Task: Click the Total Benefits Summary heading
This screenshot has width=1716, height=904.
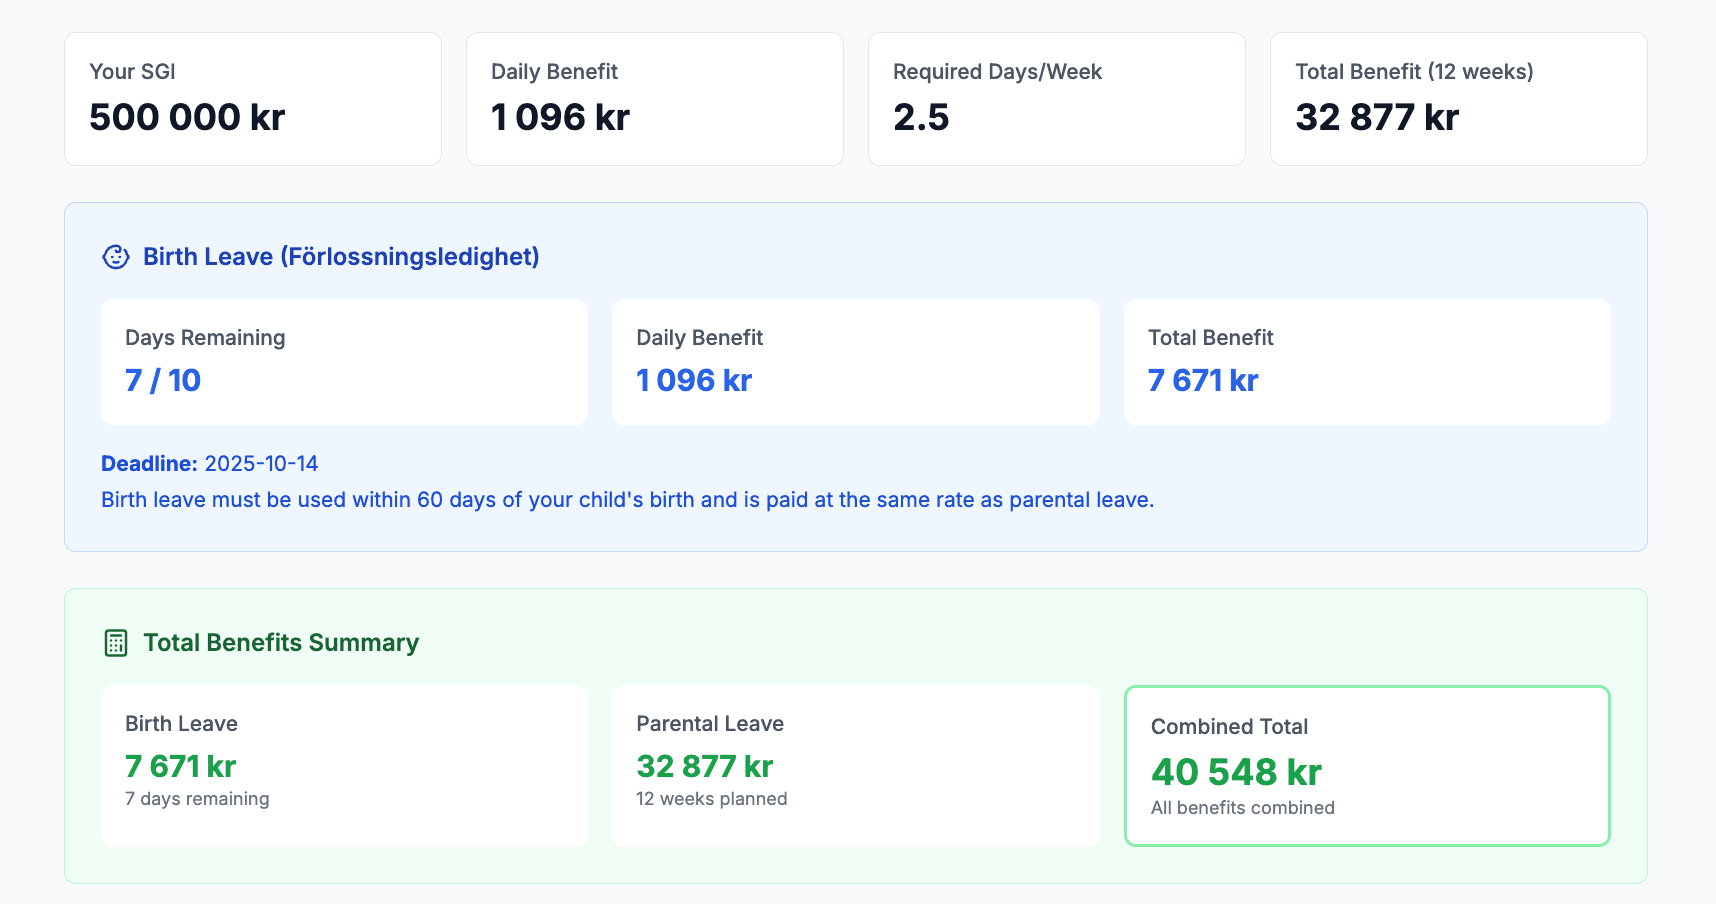Action: (281, 643)
